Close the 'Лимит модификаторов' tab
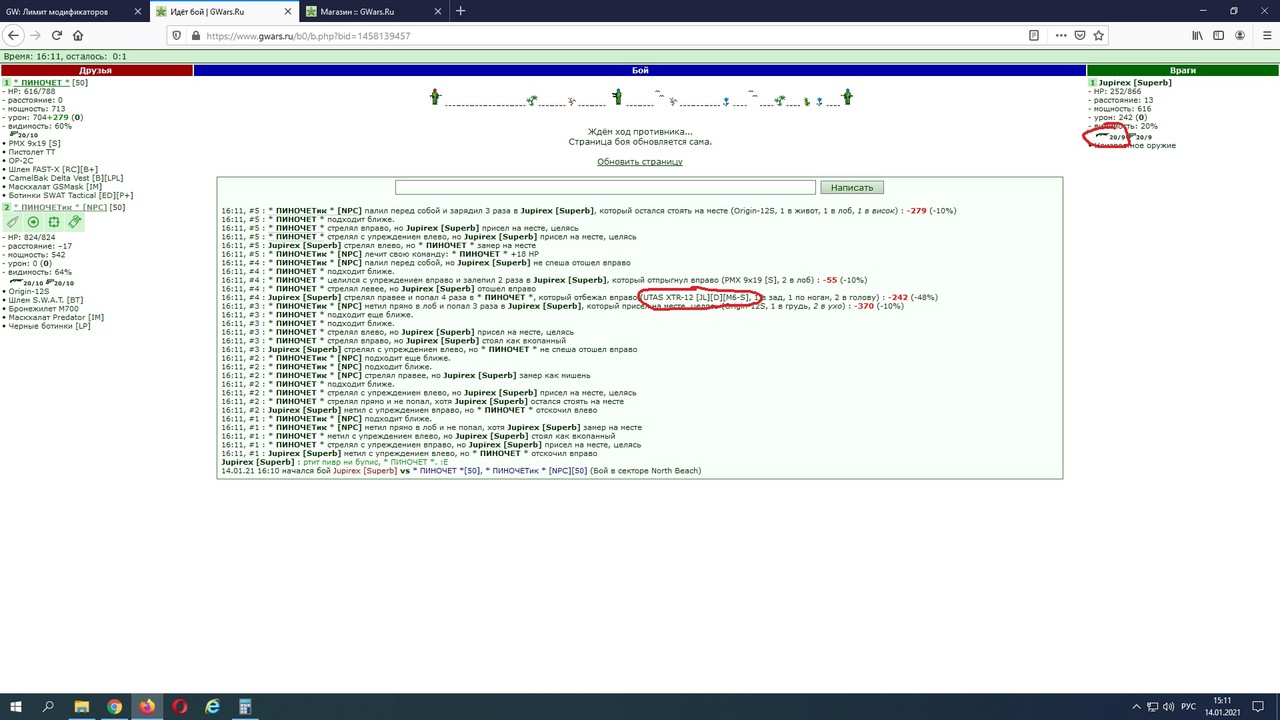Viewport: 1280px width, 720px height. click(x=138, y=11)
